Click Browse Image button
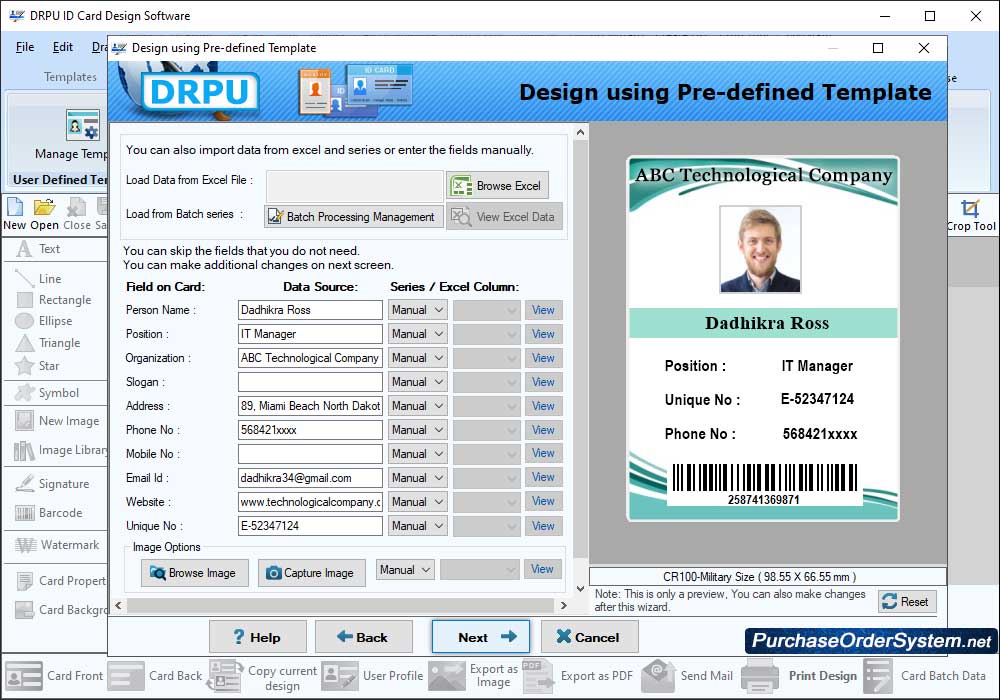Screen dimensions: 1000x700 tap(193, 573)
